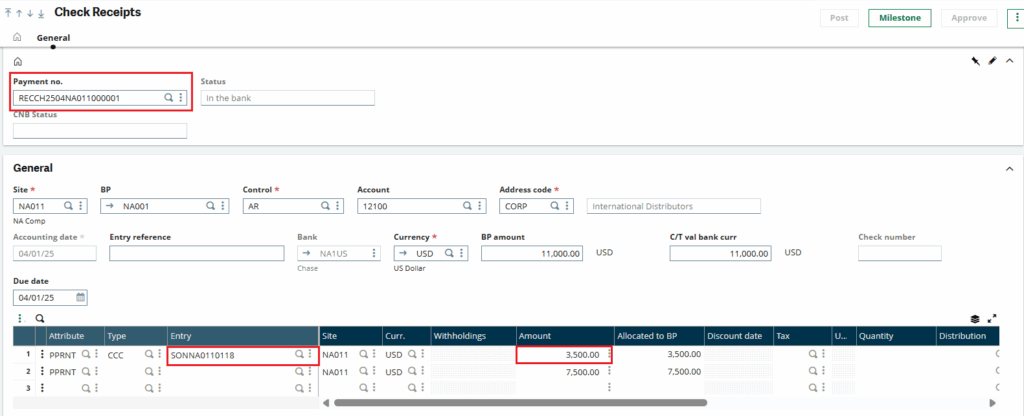Click the Post button

point(839,18)
